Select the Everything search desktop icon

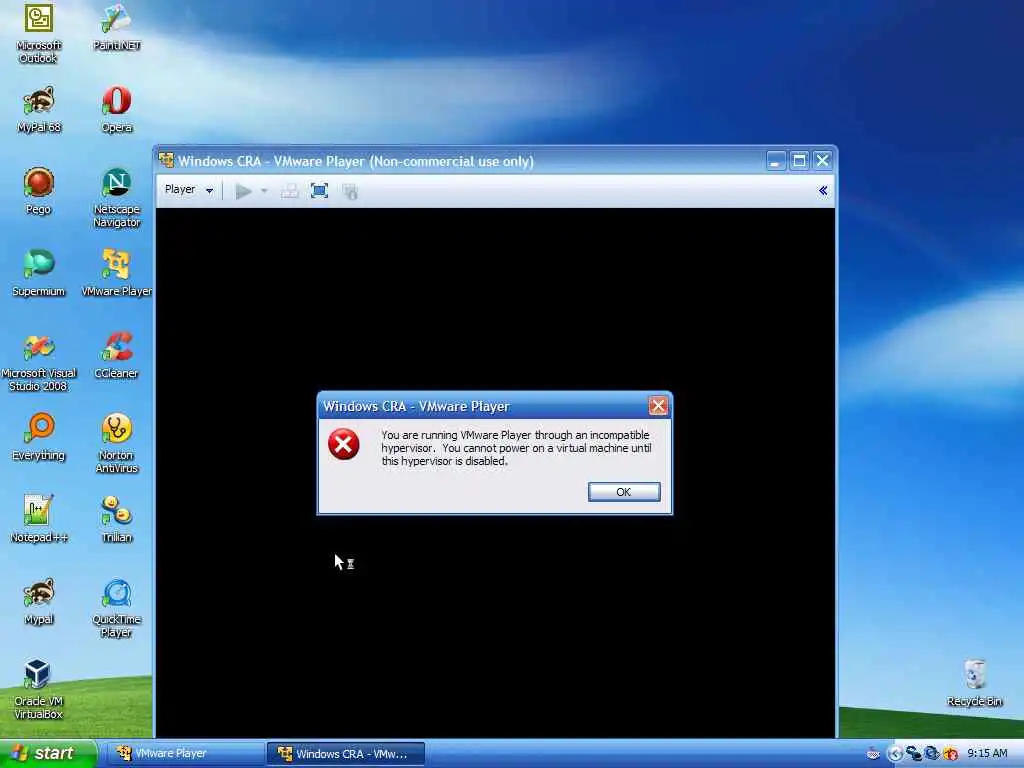tap(39, 437)
